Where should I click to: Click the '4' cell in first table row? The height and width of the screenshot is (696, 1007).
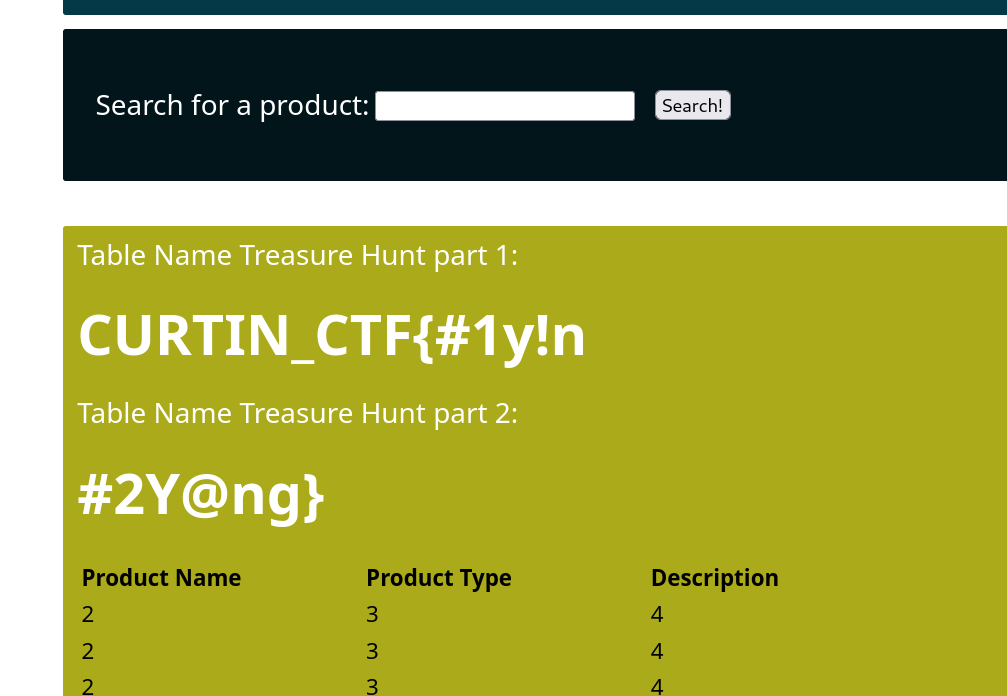[657, 614]
